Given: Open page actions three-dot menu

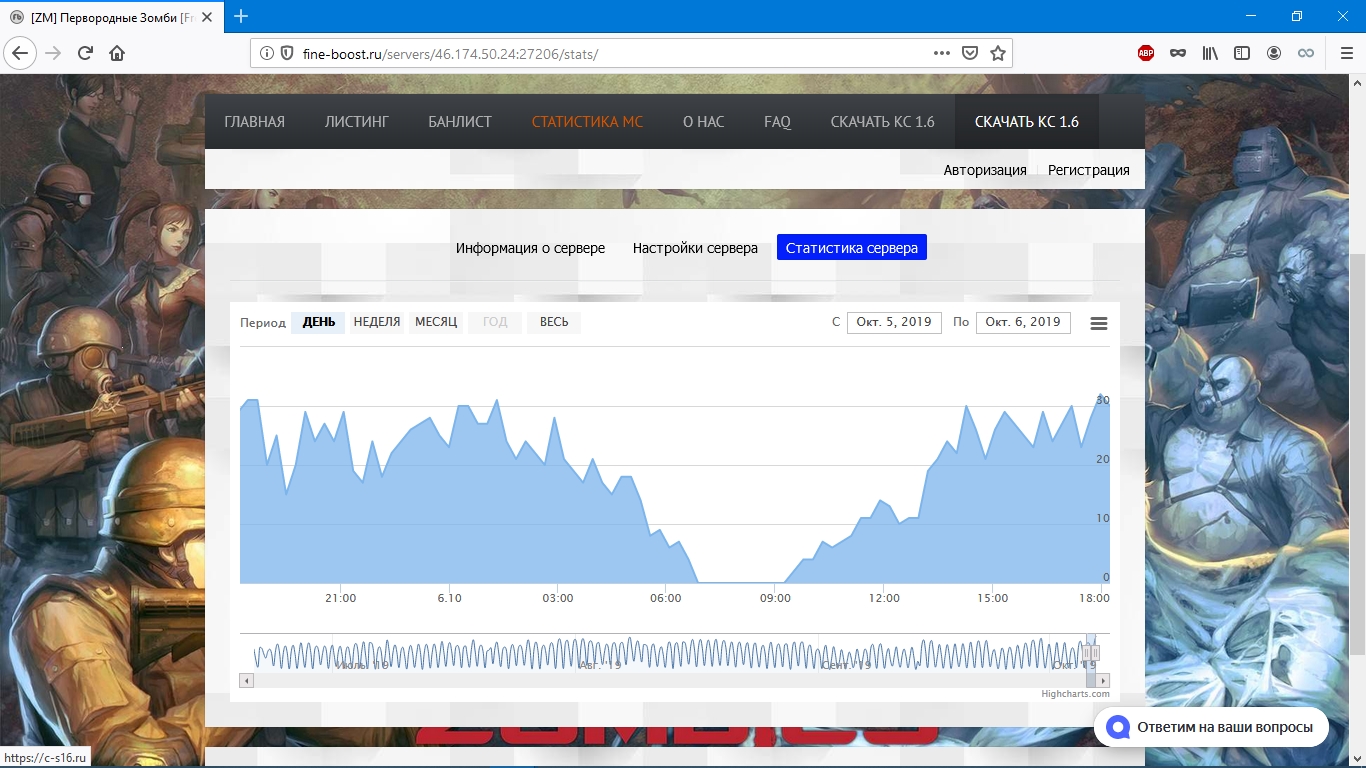Looking at the screenshot, I should pos(942,53).
